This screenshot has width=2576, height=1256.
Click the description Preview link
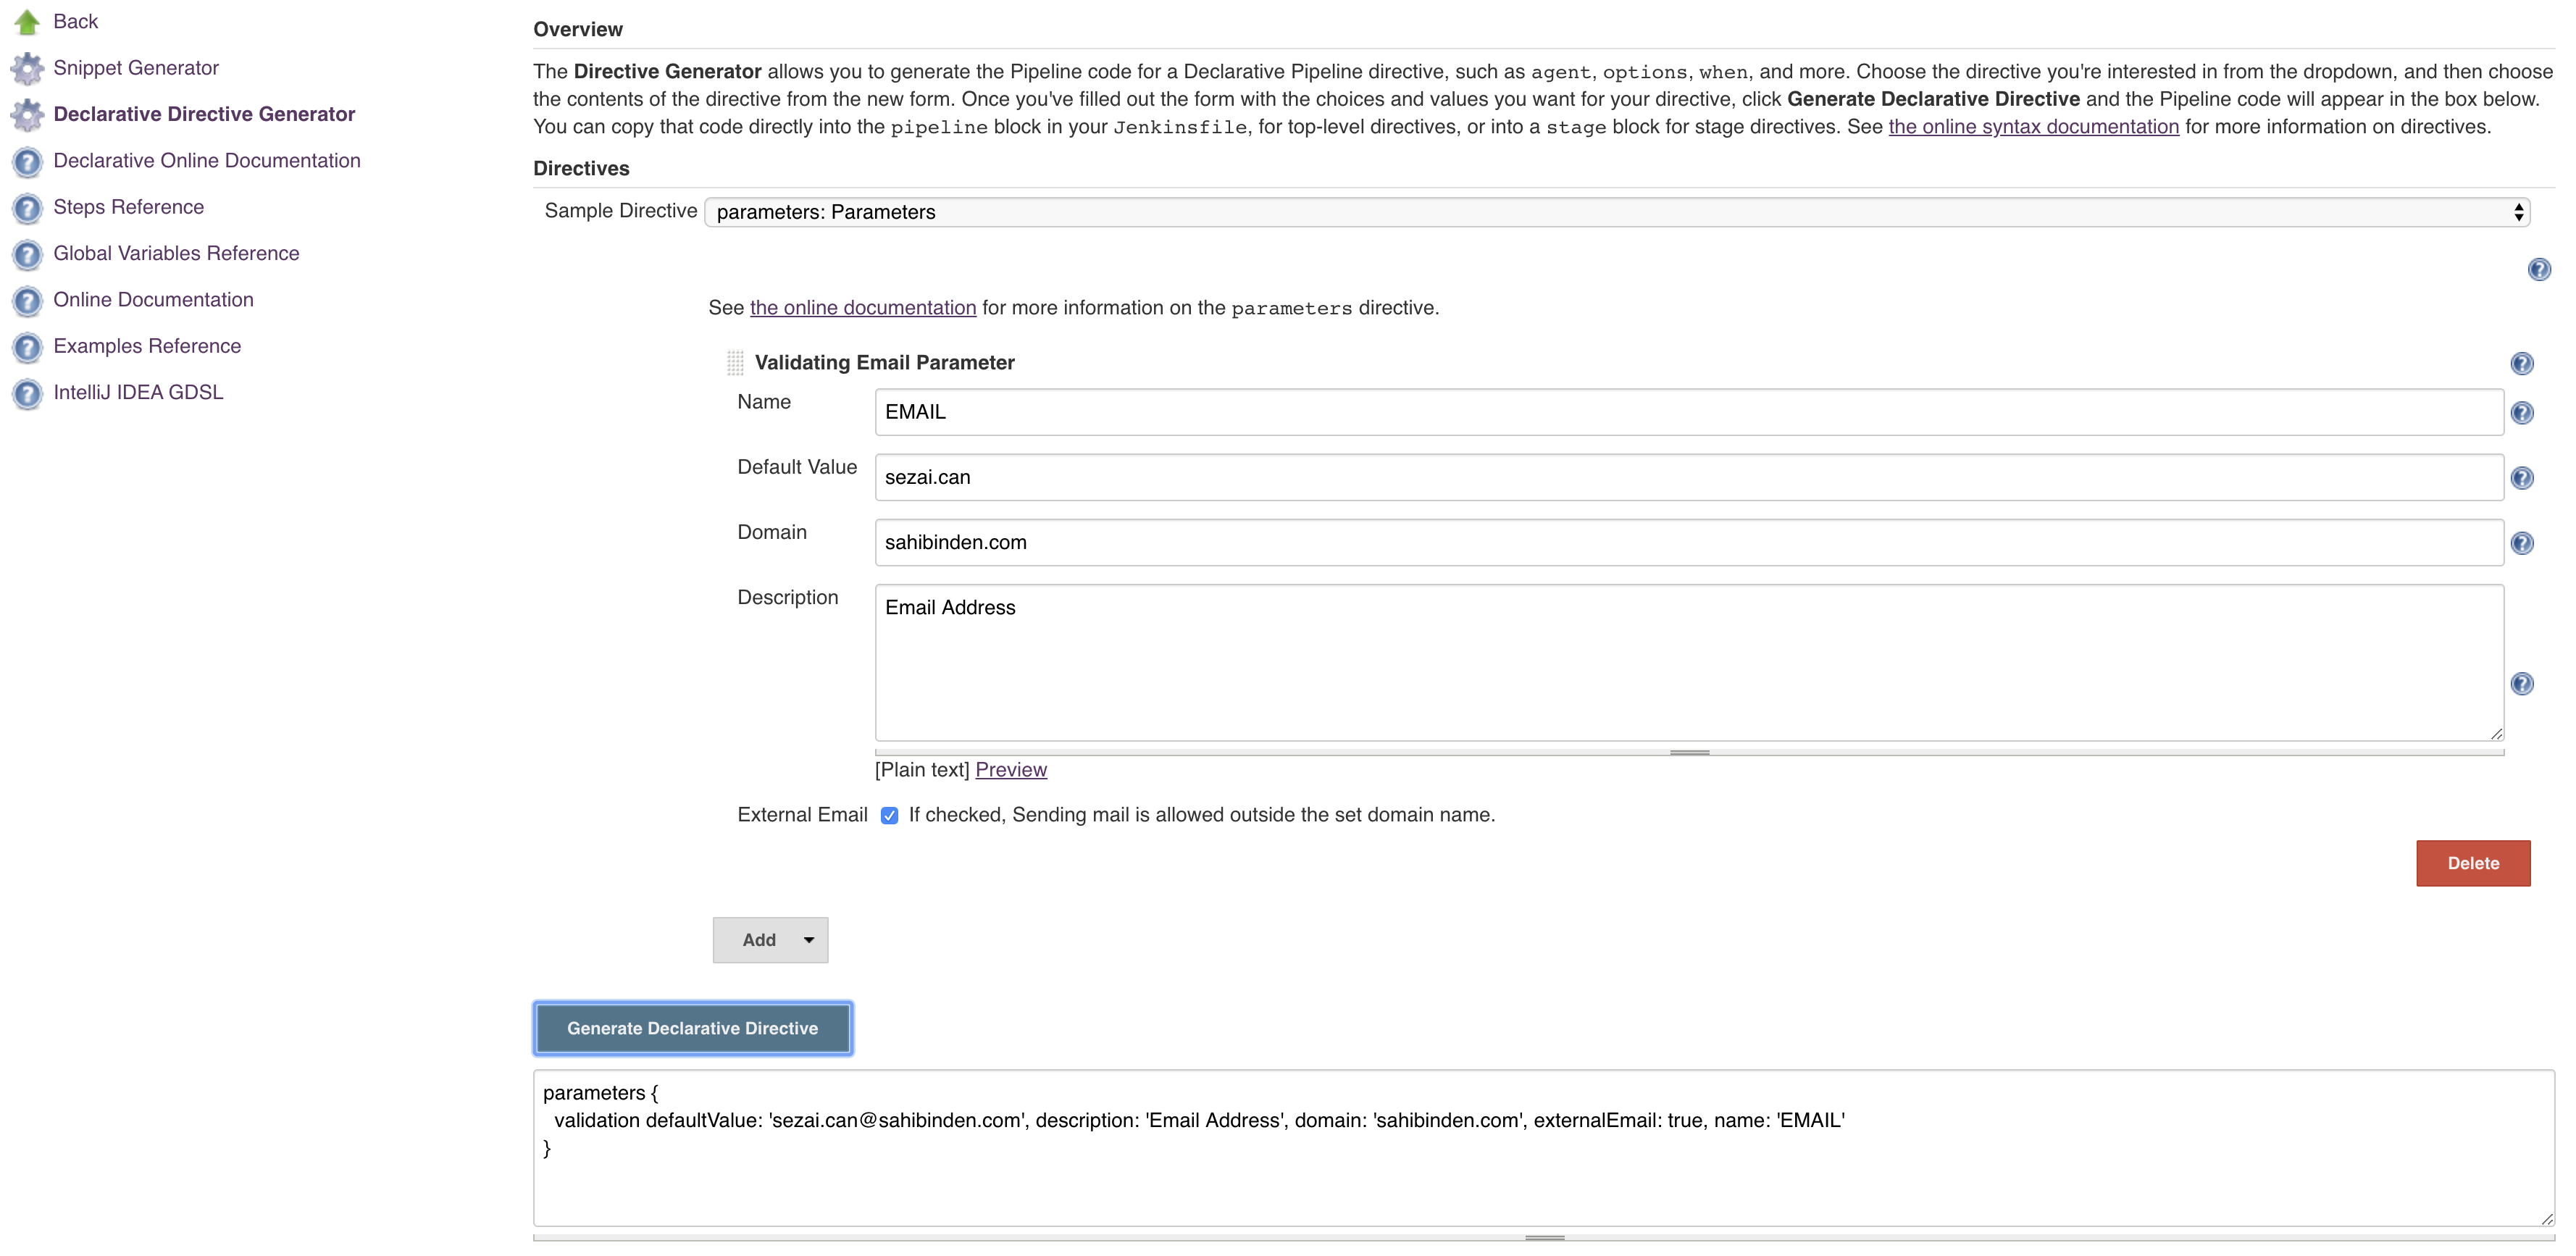click(1011, 770)
